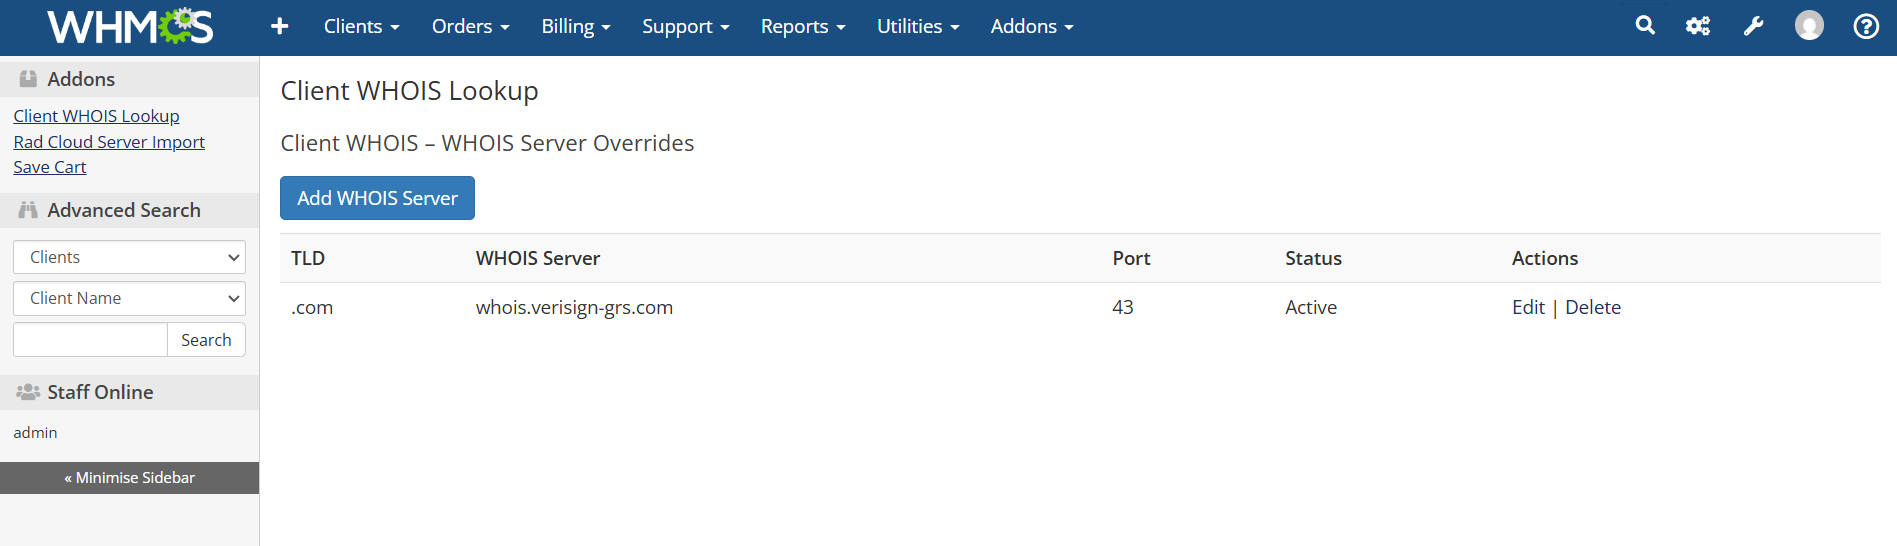Click the WHMCS logo
The image size is (1897, 546).
(x=130, y=27)
